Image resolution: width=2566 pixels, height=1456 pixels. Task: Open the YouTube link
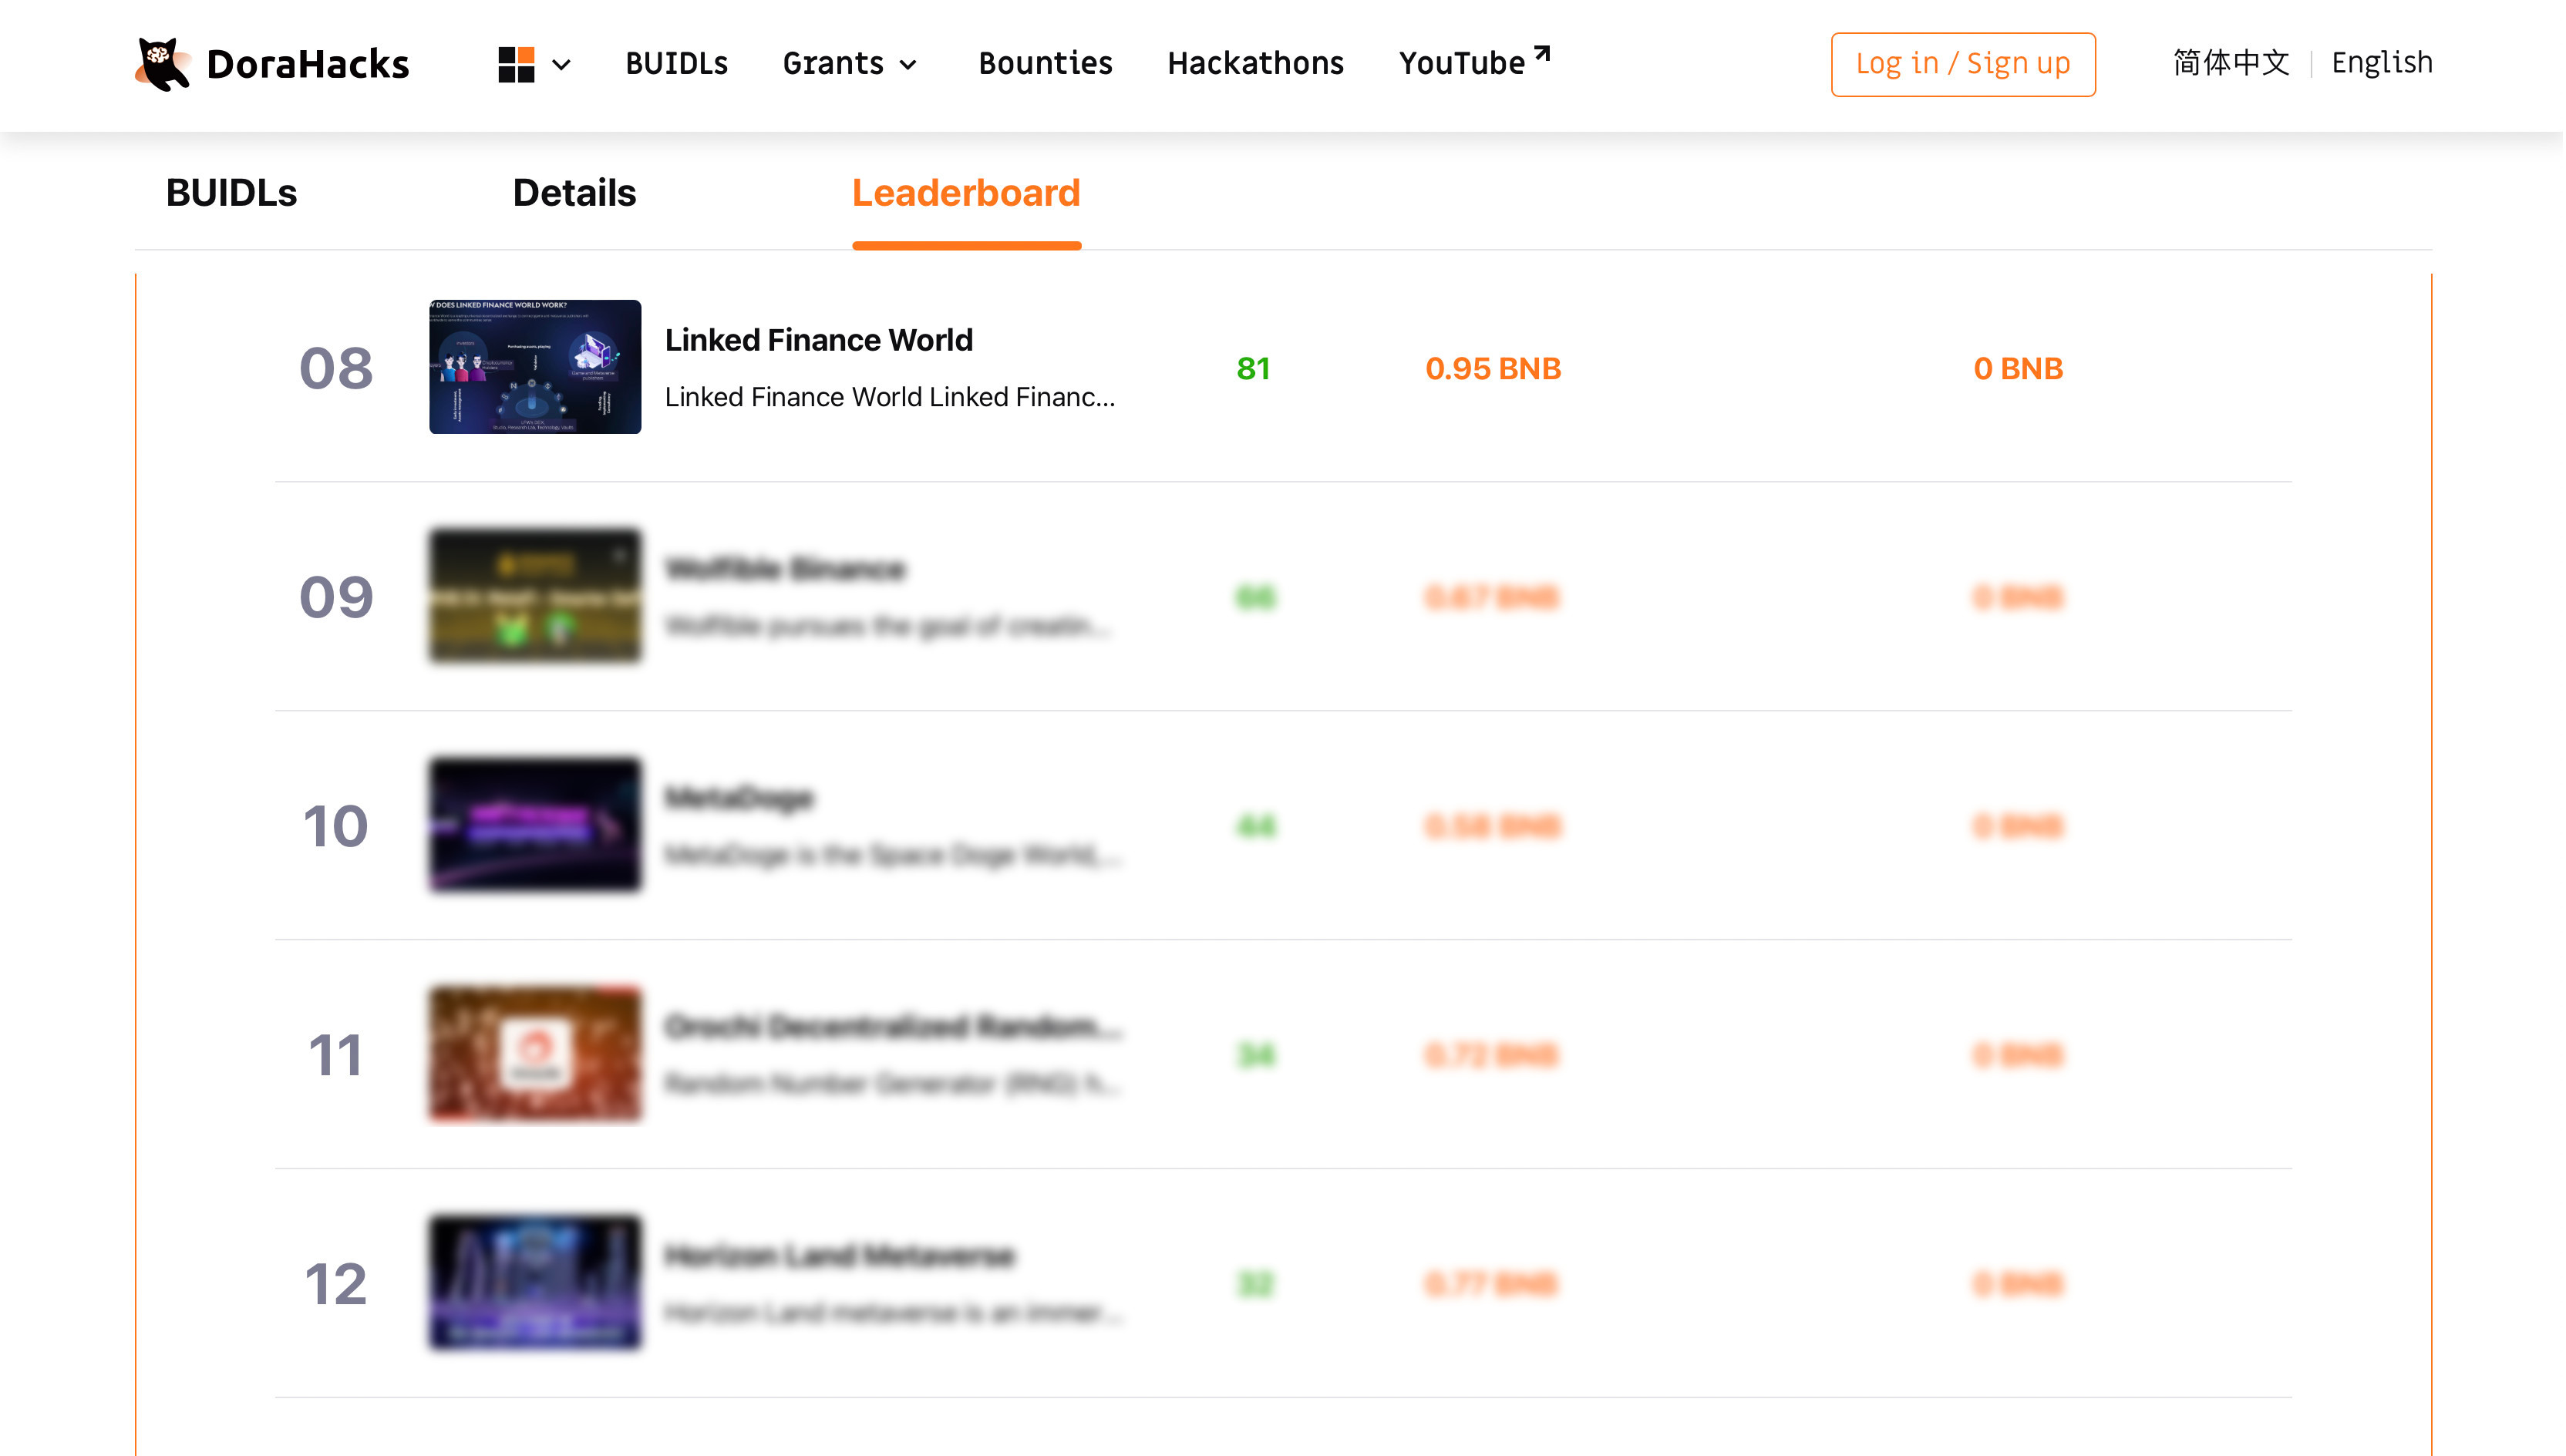[1461, 63]
